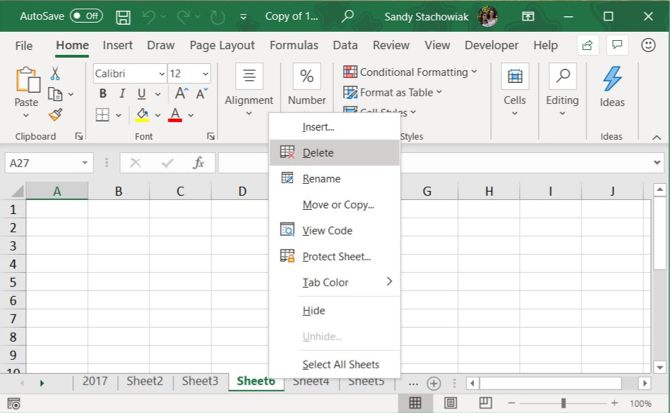670x413 pixels.
Task: Open the Format as Table dropdown
Action: click(x=393, y=92)
